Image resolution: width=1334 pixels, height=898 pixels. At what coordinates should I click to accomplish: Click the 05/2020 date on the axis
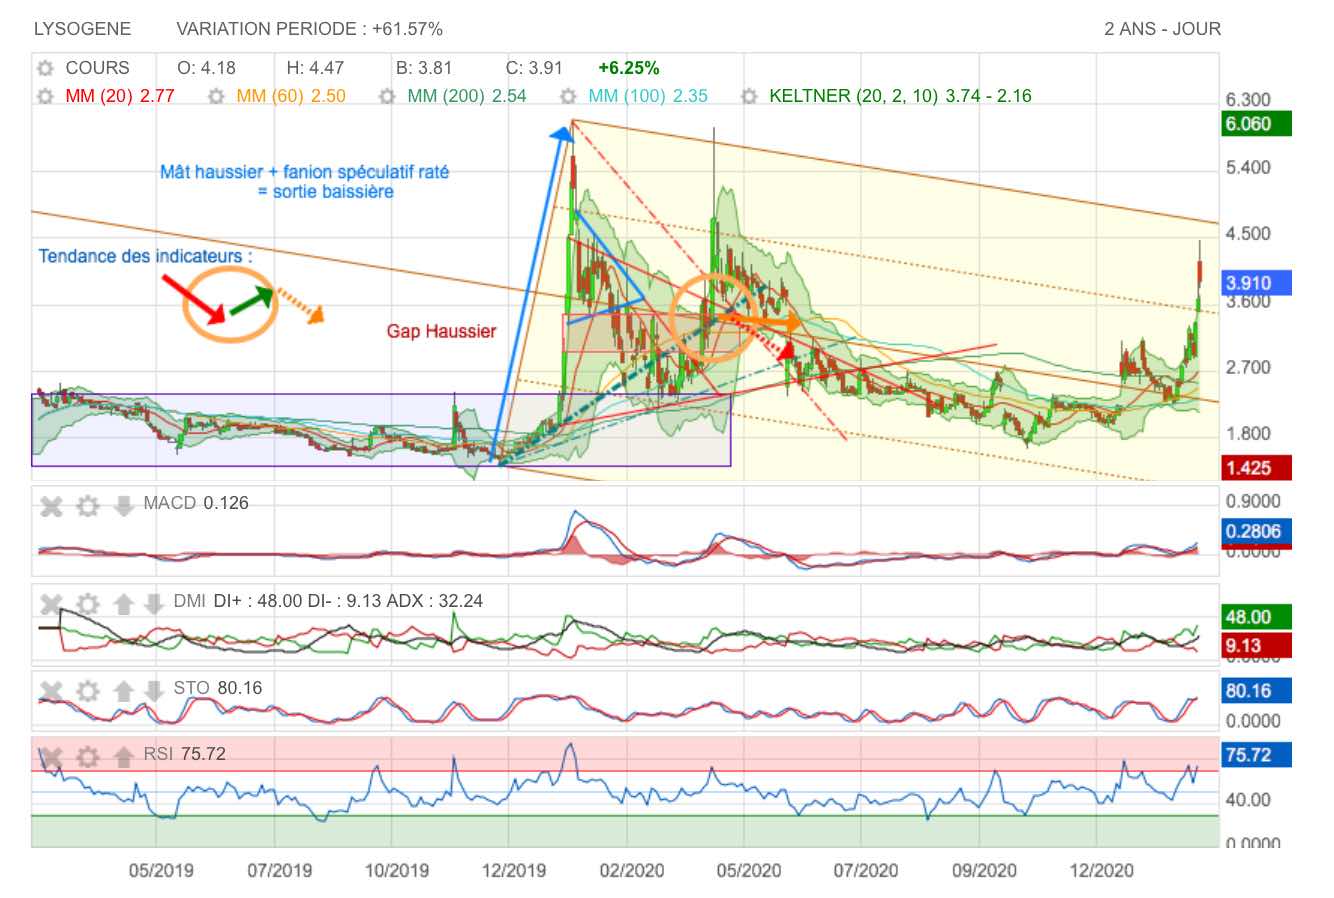(x=748, y=870)
